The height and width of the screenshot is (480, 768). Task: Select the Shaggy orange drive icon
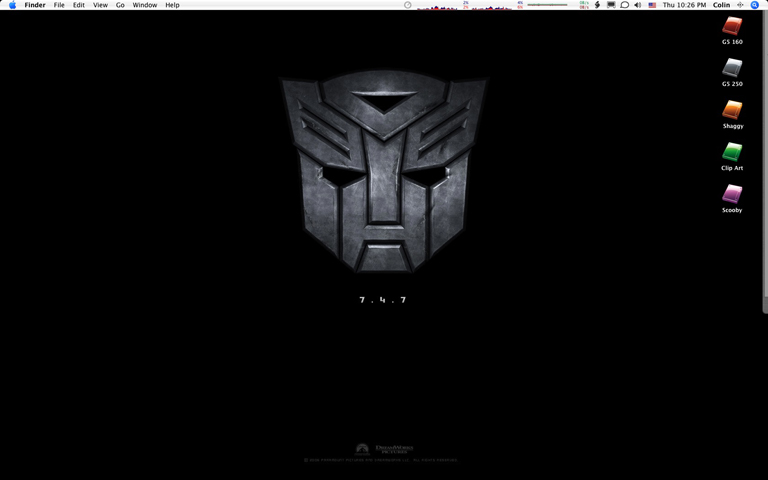[732, 110]
